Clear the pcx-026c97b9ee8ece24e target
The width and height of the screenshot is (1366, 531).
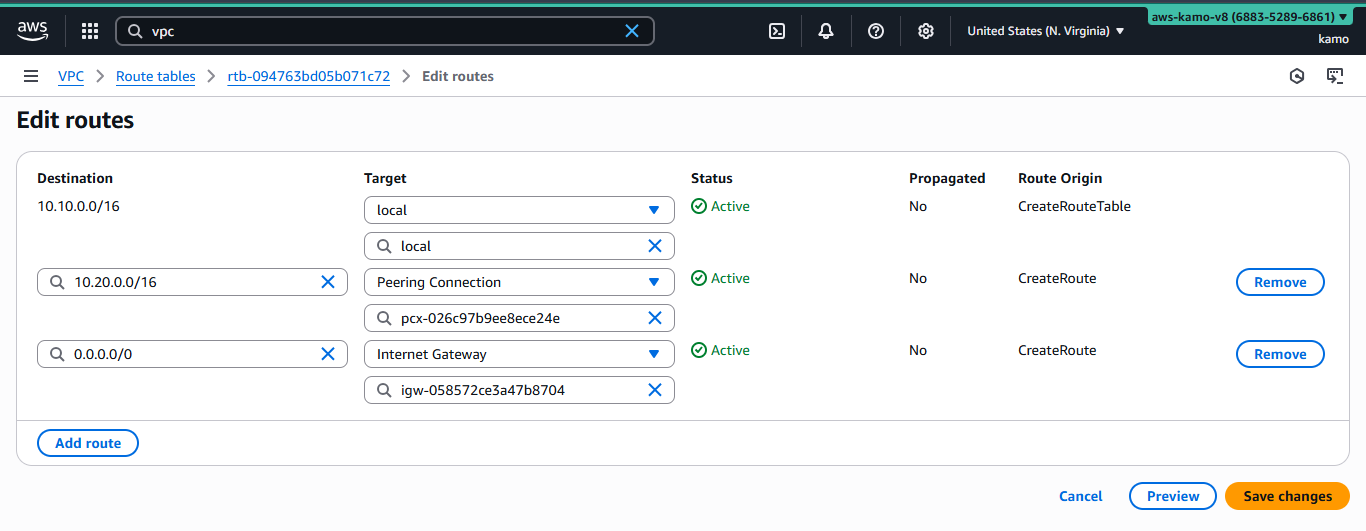pos(655,318)
